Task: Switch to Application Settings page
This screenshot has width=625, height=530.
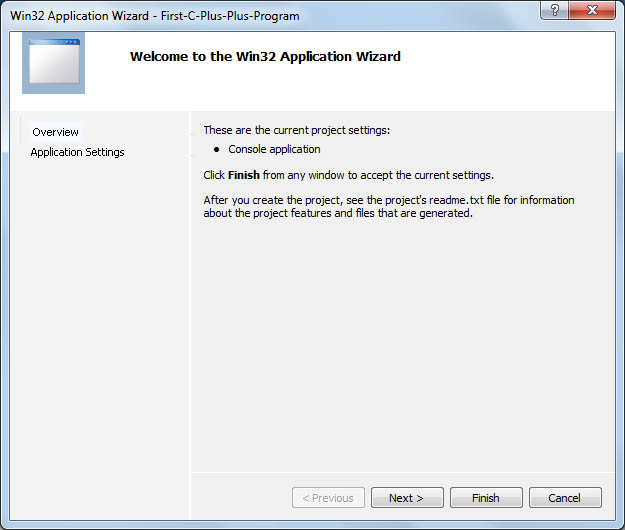Action: pyautogui.click(x=77, y=152)
